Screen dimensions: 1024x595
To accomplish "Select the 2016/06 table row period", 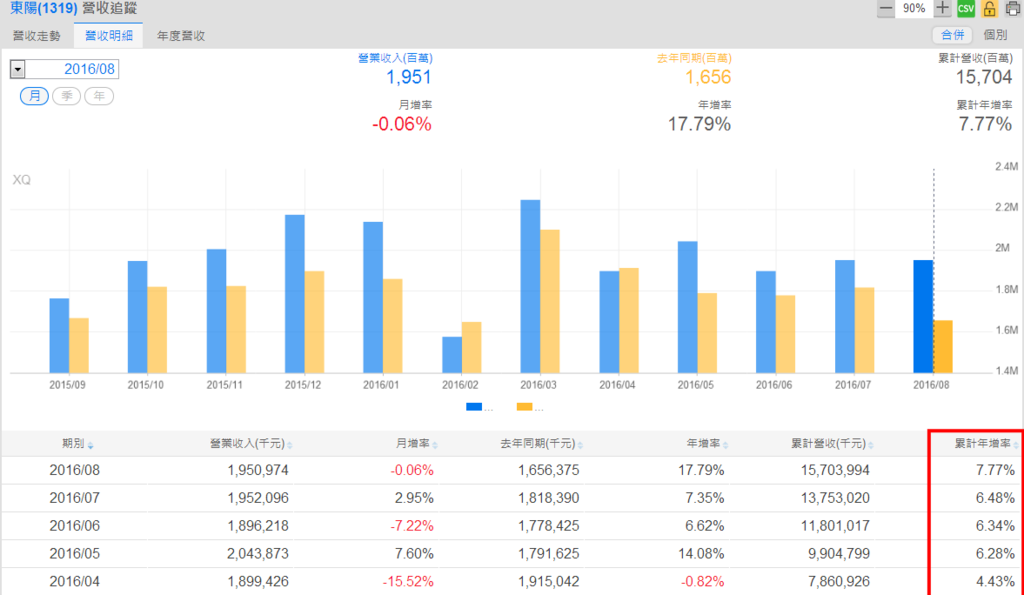I will click(x=74, y=526).
